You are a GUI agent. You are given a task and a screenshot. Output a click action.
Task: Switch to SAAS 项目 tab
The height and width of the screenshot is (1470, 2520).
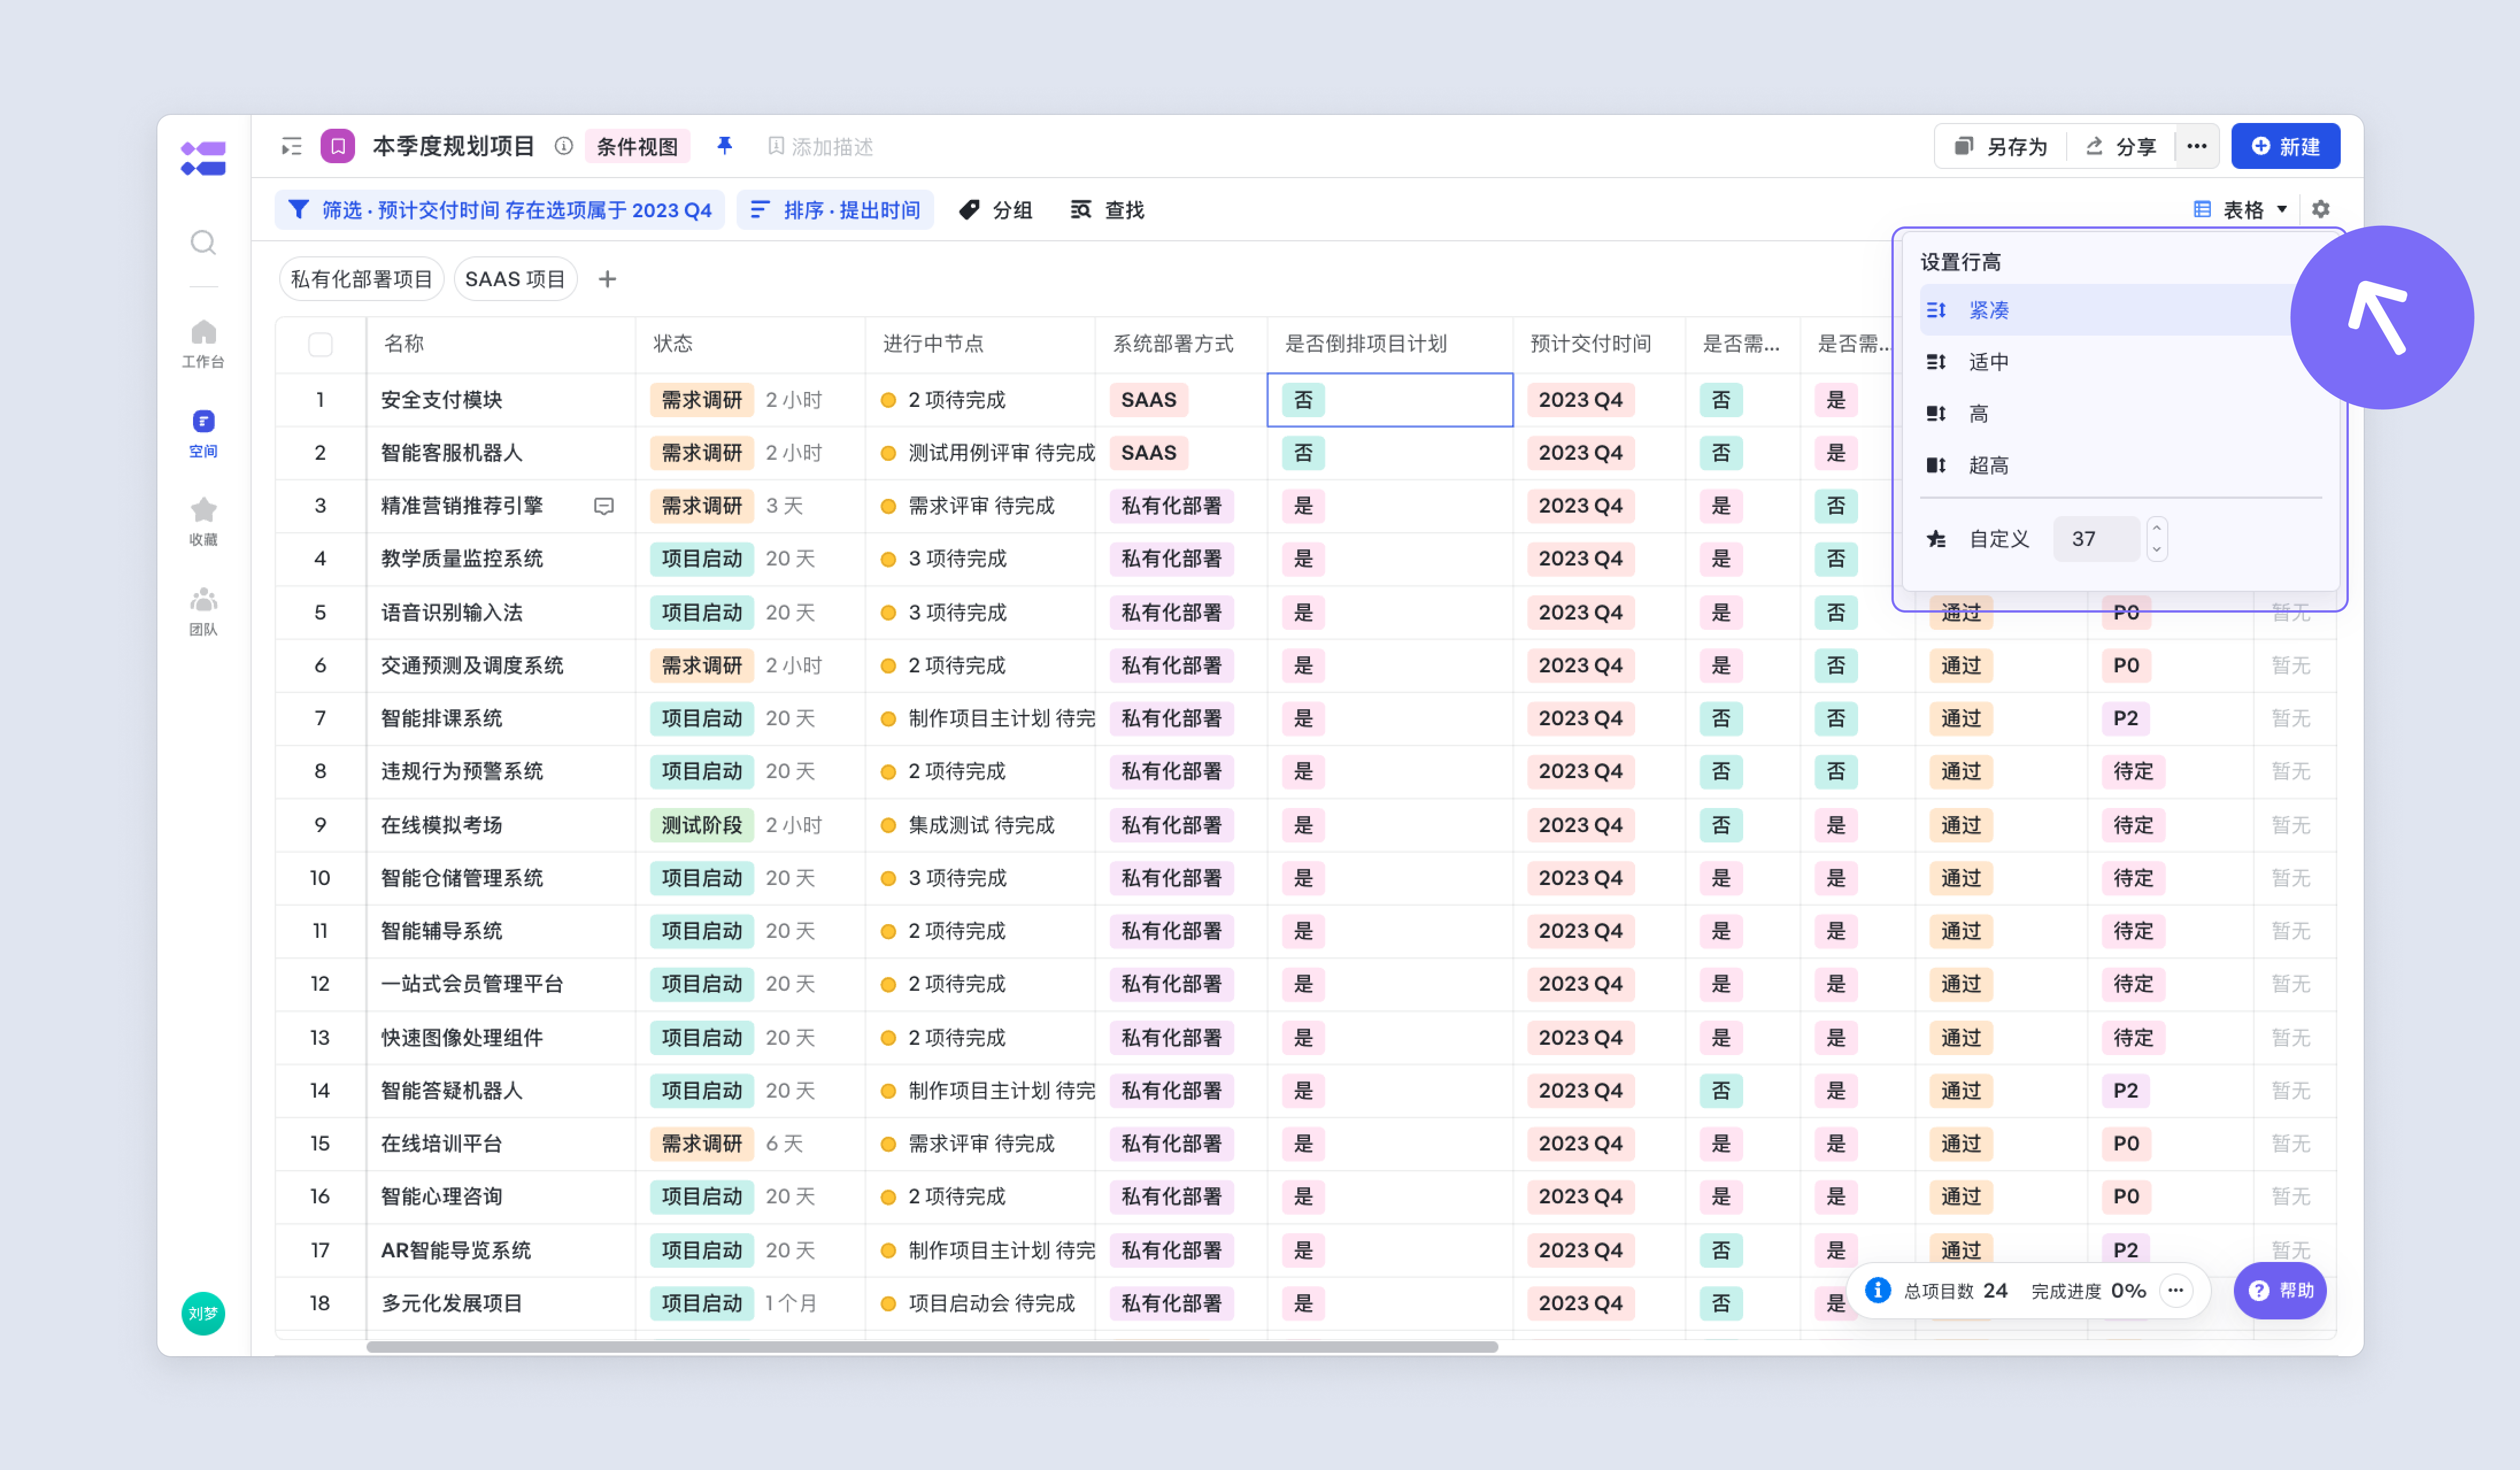tap(515, 279)
